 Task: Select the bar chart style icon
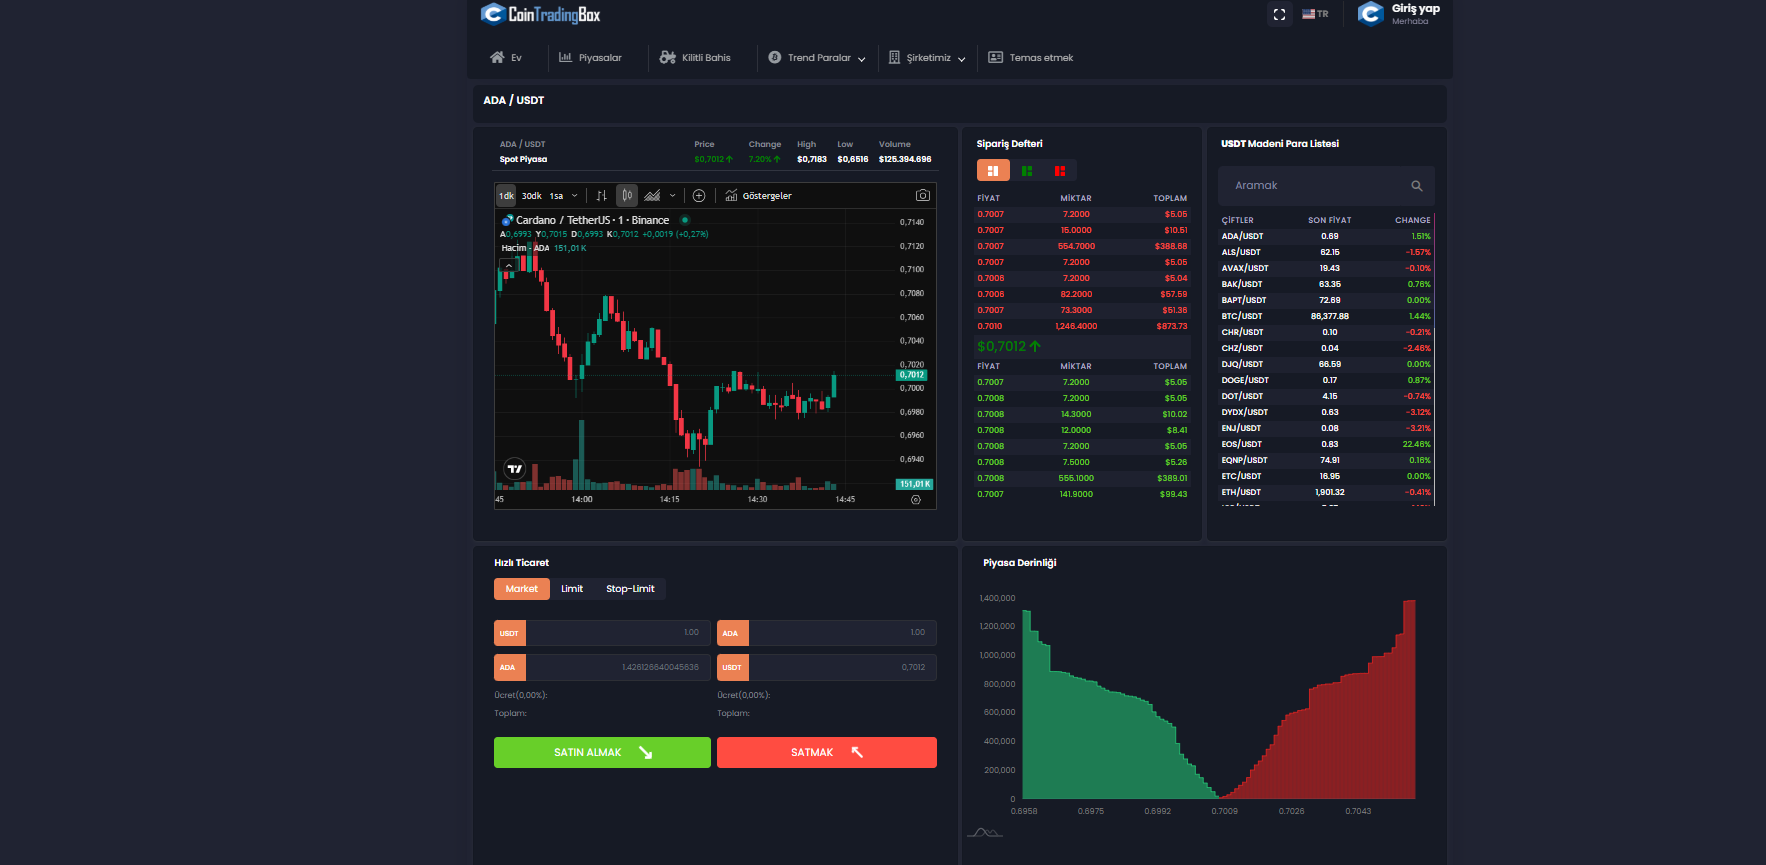601,196
